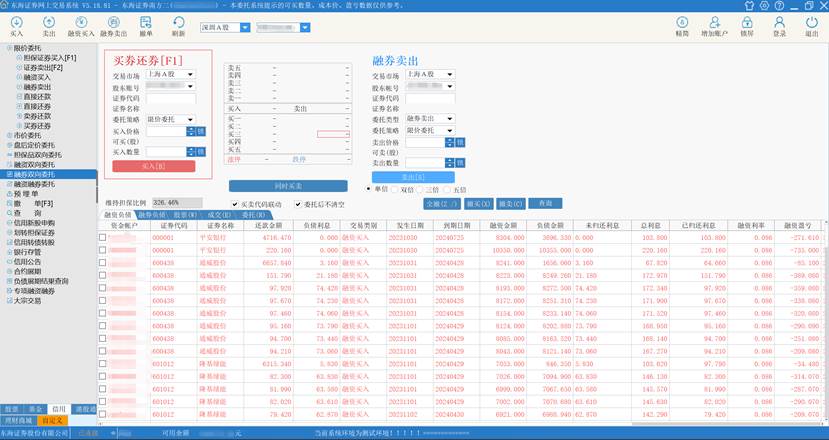Click 证券代码 input in 买券还券 panel
Image resolution: width=829 pixels, height=440 pixels.
tap(171, 98)
